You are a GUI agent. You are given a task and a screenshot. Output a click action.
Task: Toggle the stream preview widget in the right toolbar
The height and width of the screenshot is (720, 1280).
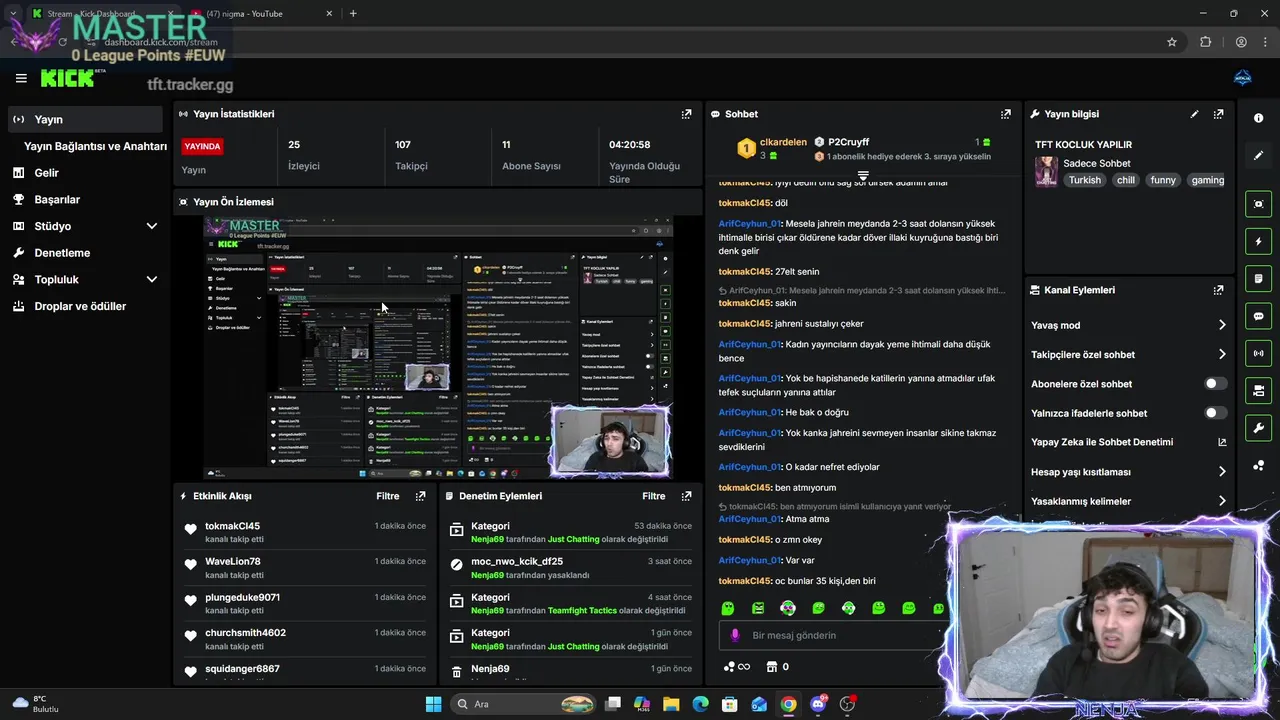[1258, 204]
